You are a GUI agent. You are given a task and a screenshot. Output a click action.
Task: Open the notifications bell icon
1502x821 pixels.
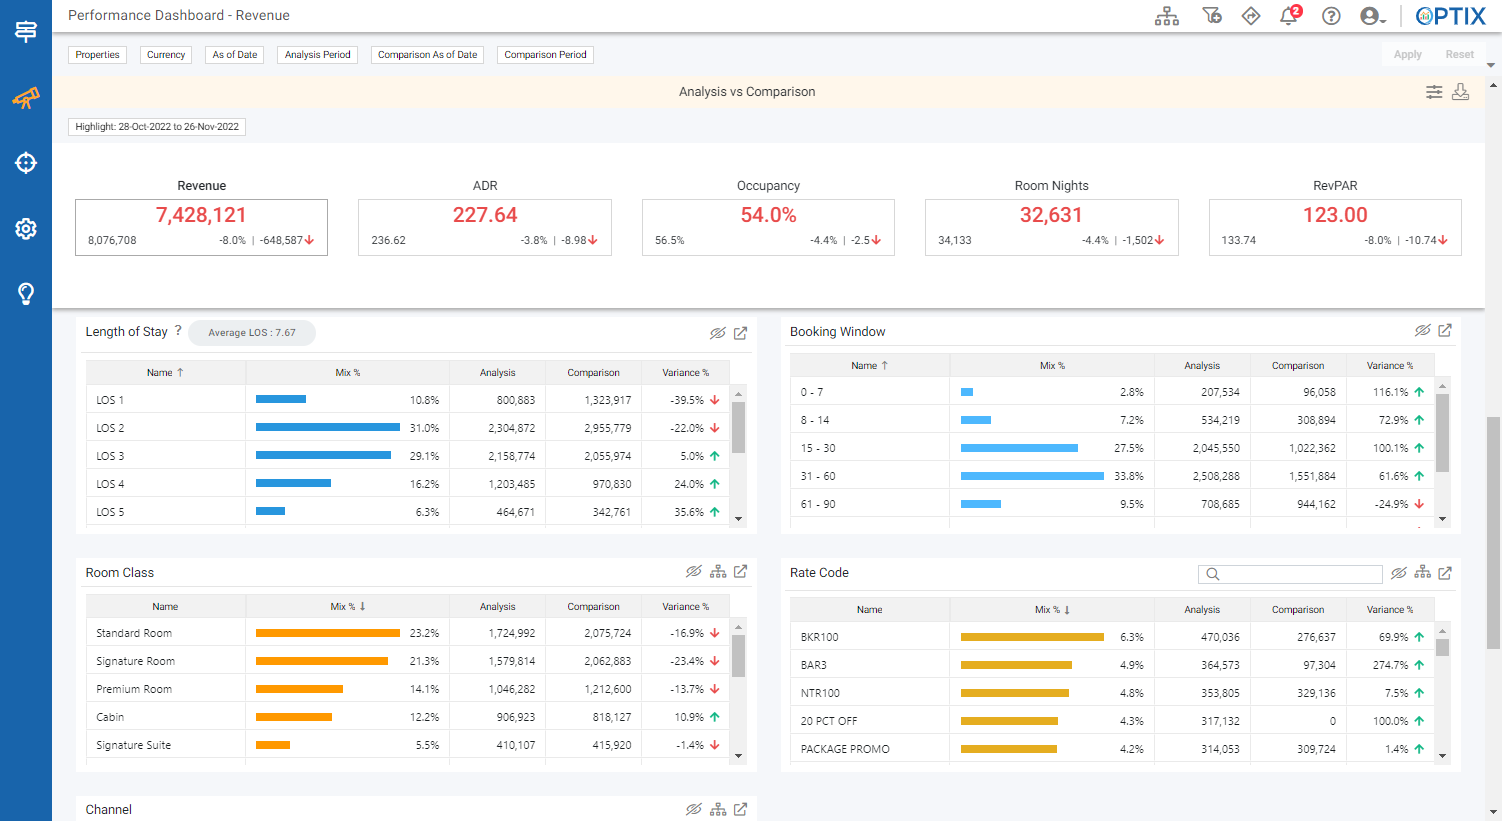1289,16
